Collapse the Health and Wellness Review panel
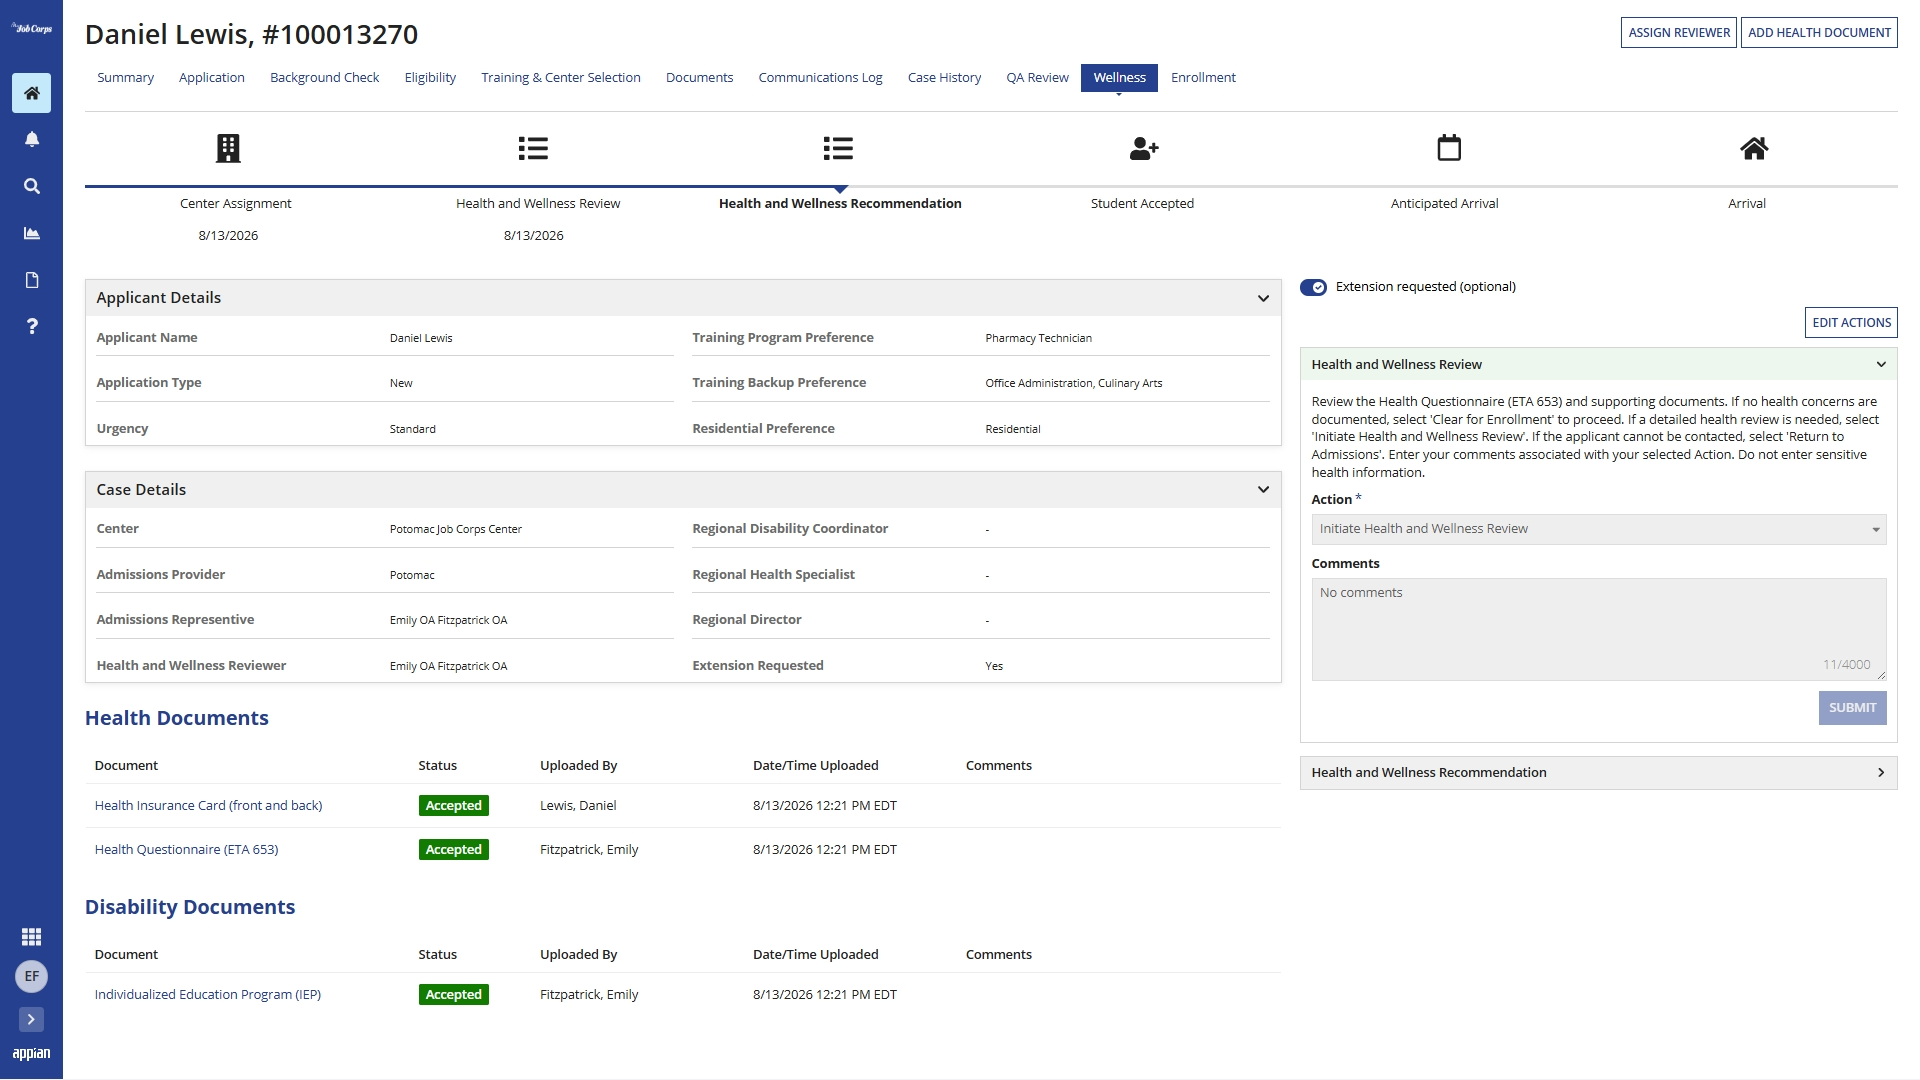1920x1080 pixels. coord(1881,365)
